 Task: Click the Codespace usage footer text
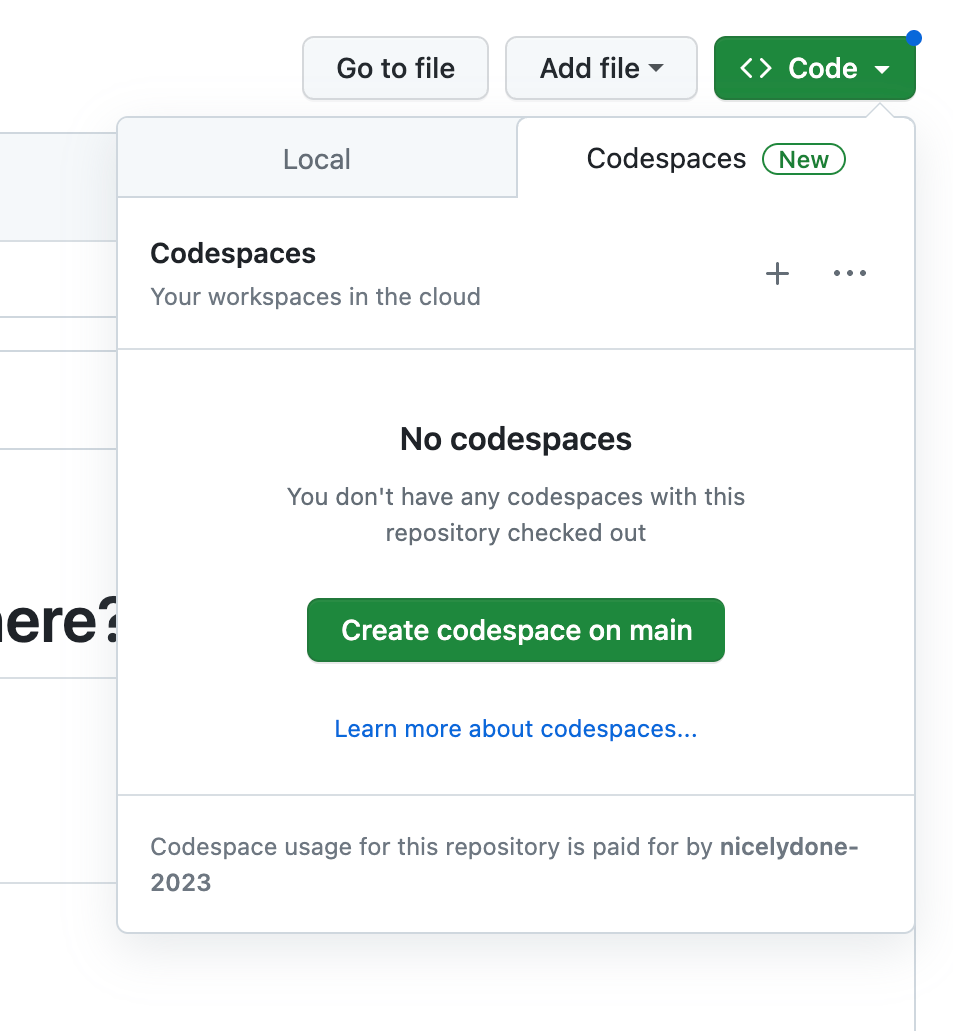[x=430, y=847]
